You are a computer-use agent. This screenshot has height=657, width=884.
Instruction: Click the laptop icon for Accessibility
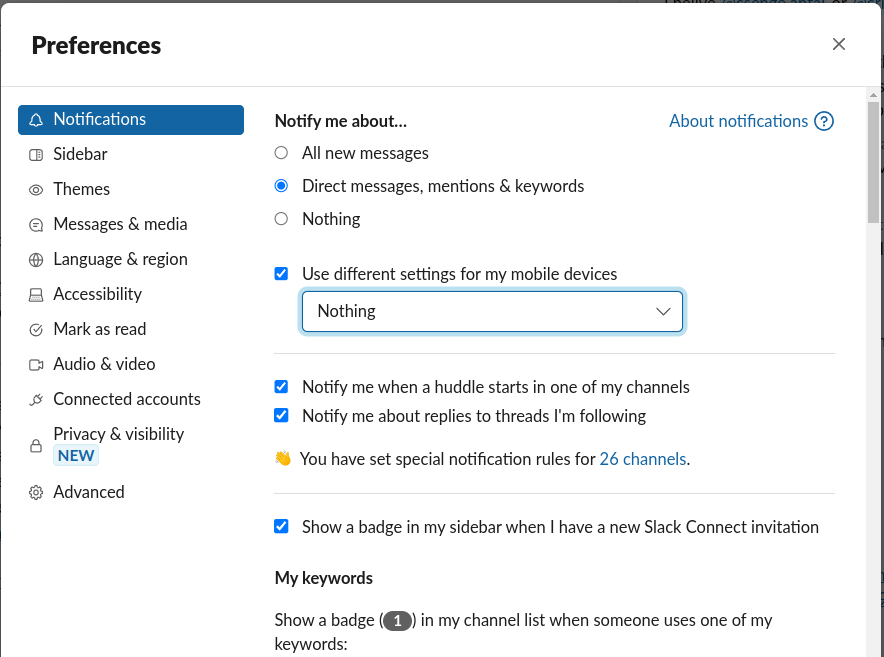tap(36, 294)
